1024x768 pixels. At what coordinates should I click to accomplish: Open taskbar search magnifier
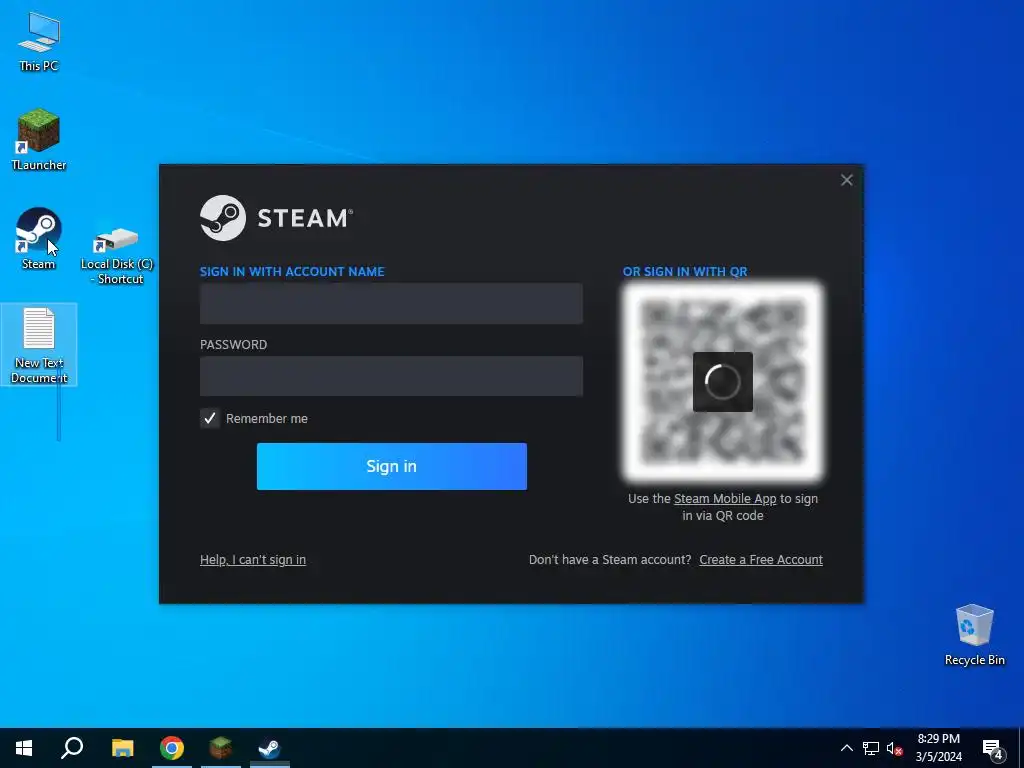pyautogui.click(x=72, y=748)
